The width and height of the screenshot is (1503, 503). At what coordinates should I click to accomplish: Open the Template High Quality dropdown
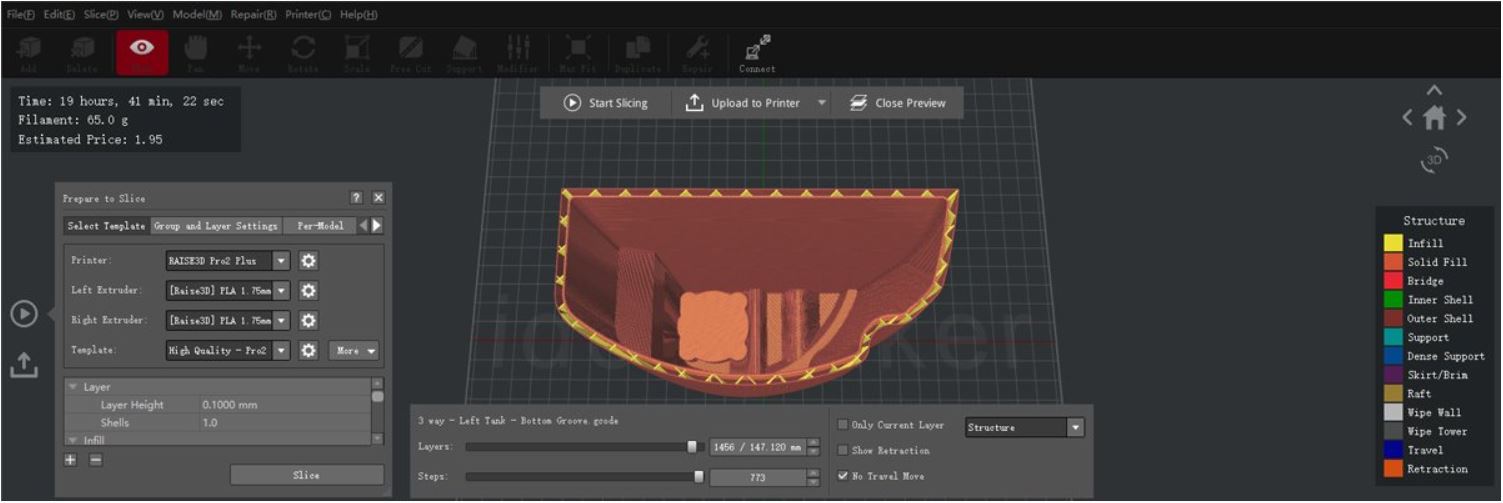click(x=228, y=351)
